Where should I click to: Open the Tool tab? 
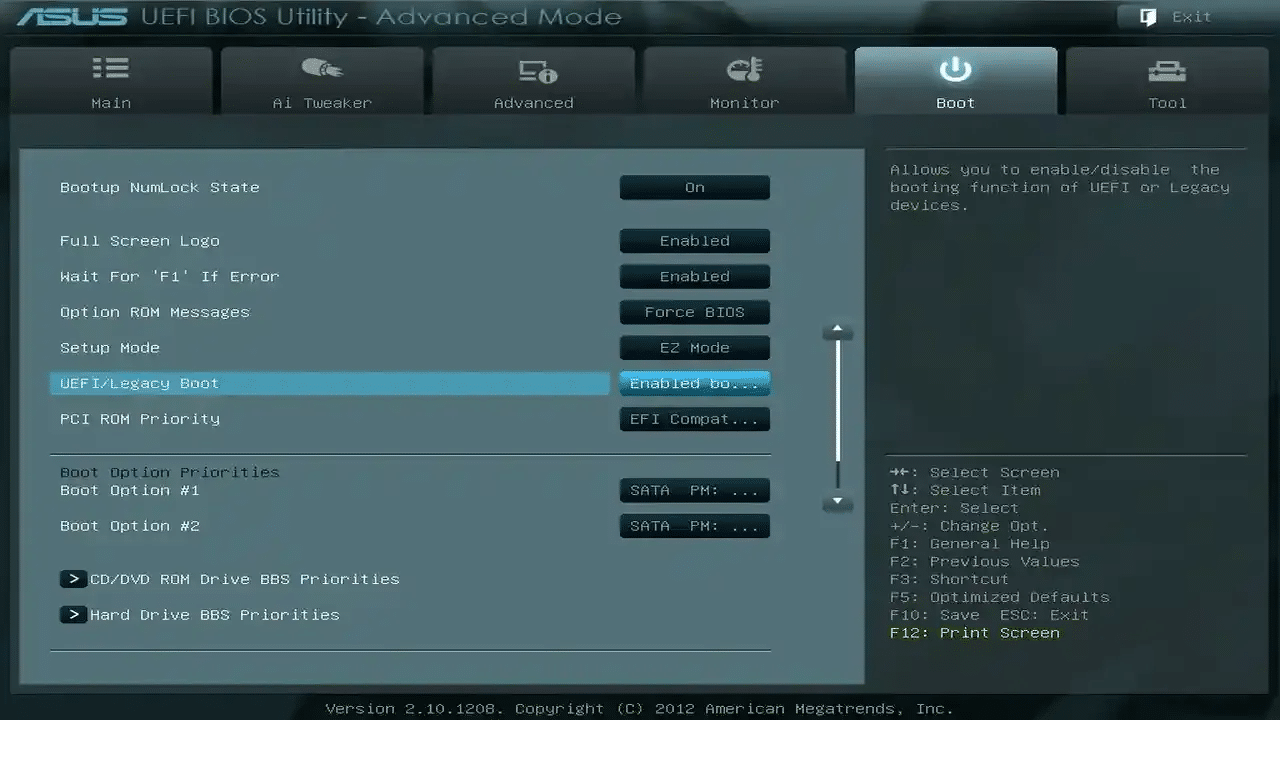(x=1167, y=81)
